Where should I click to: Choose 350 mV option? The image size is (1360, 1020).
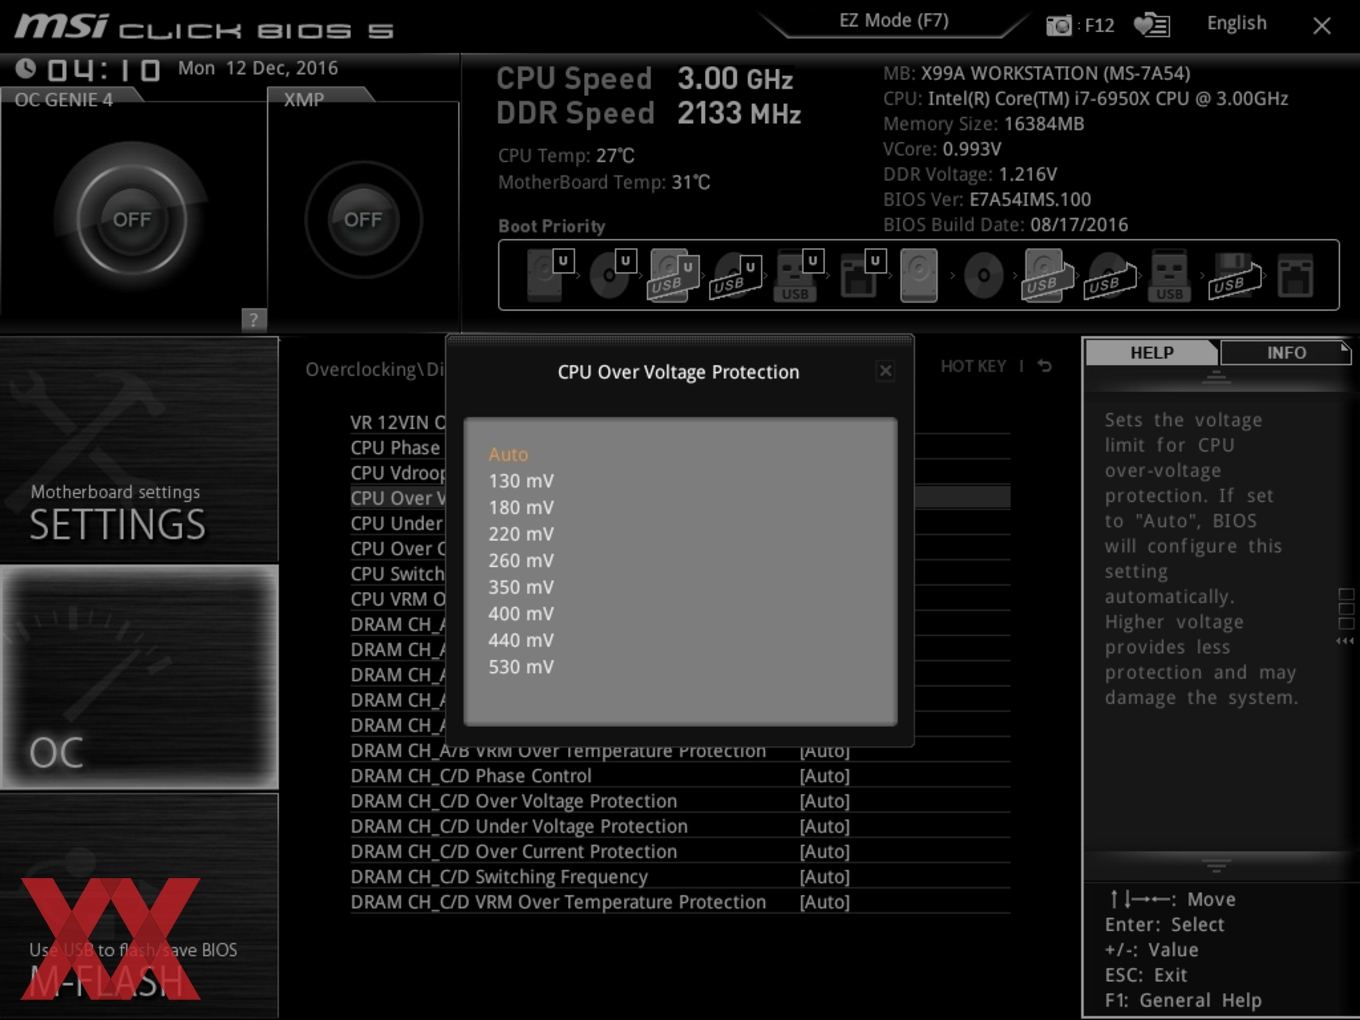[521, 587]
